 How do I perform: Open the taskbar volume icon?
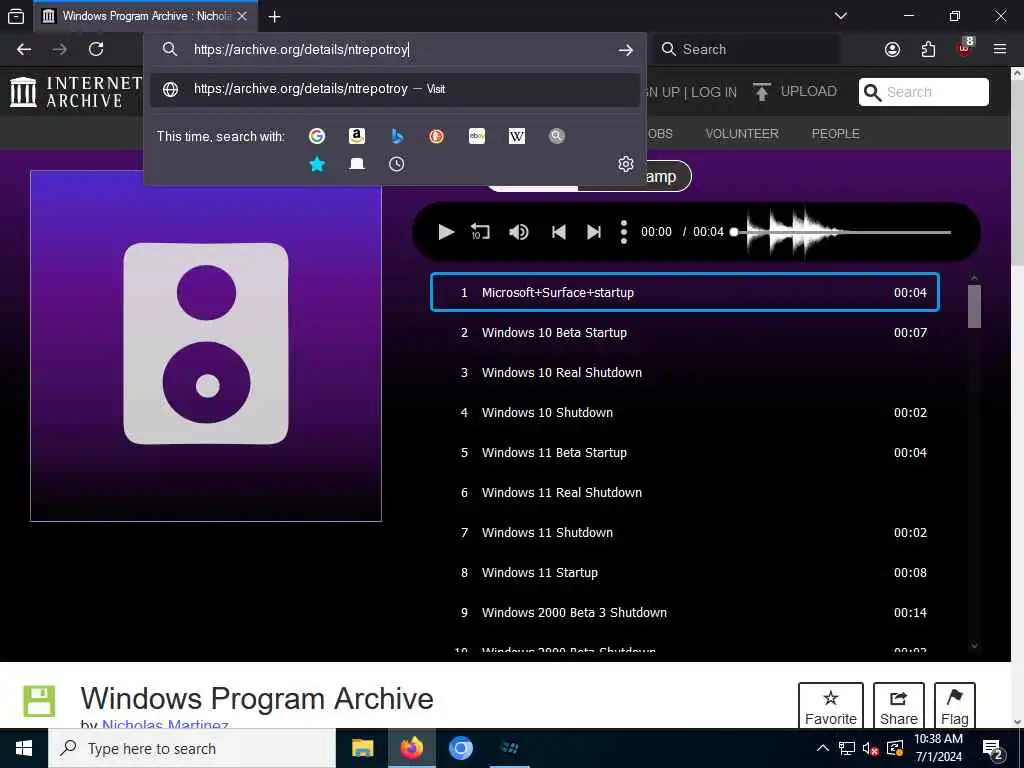[870, 748]
